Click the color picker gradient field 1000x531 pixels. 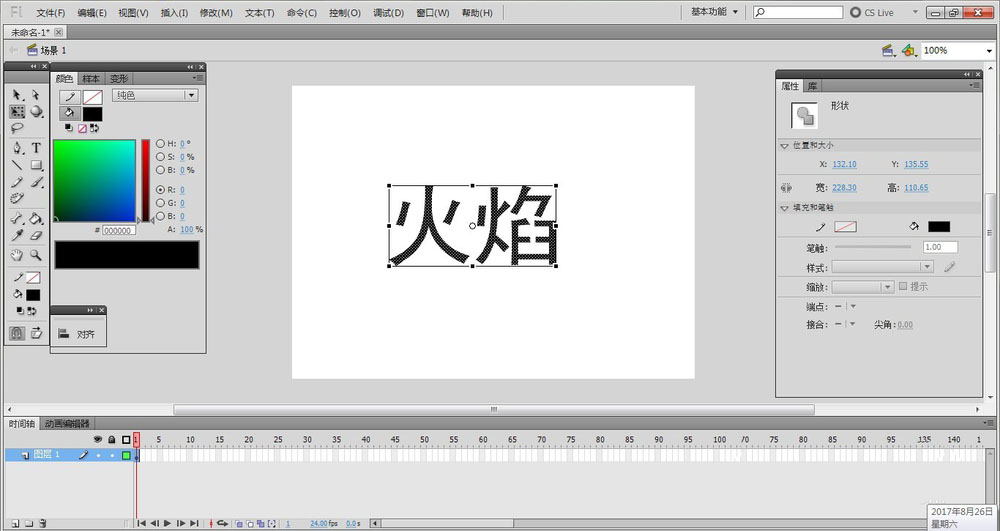coord(94,180)
